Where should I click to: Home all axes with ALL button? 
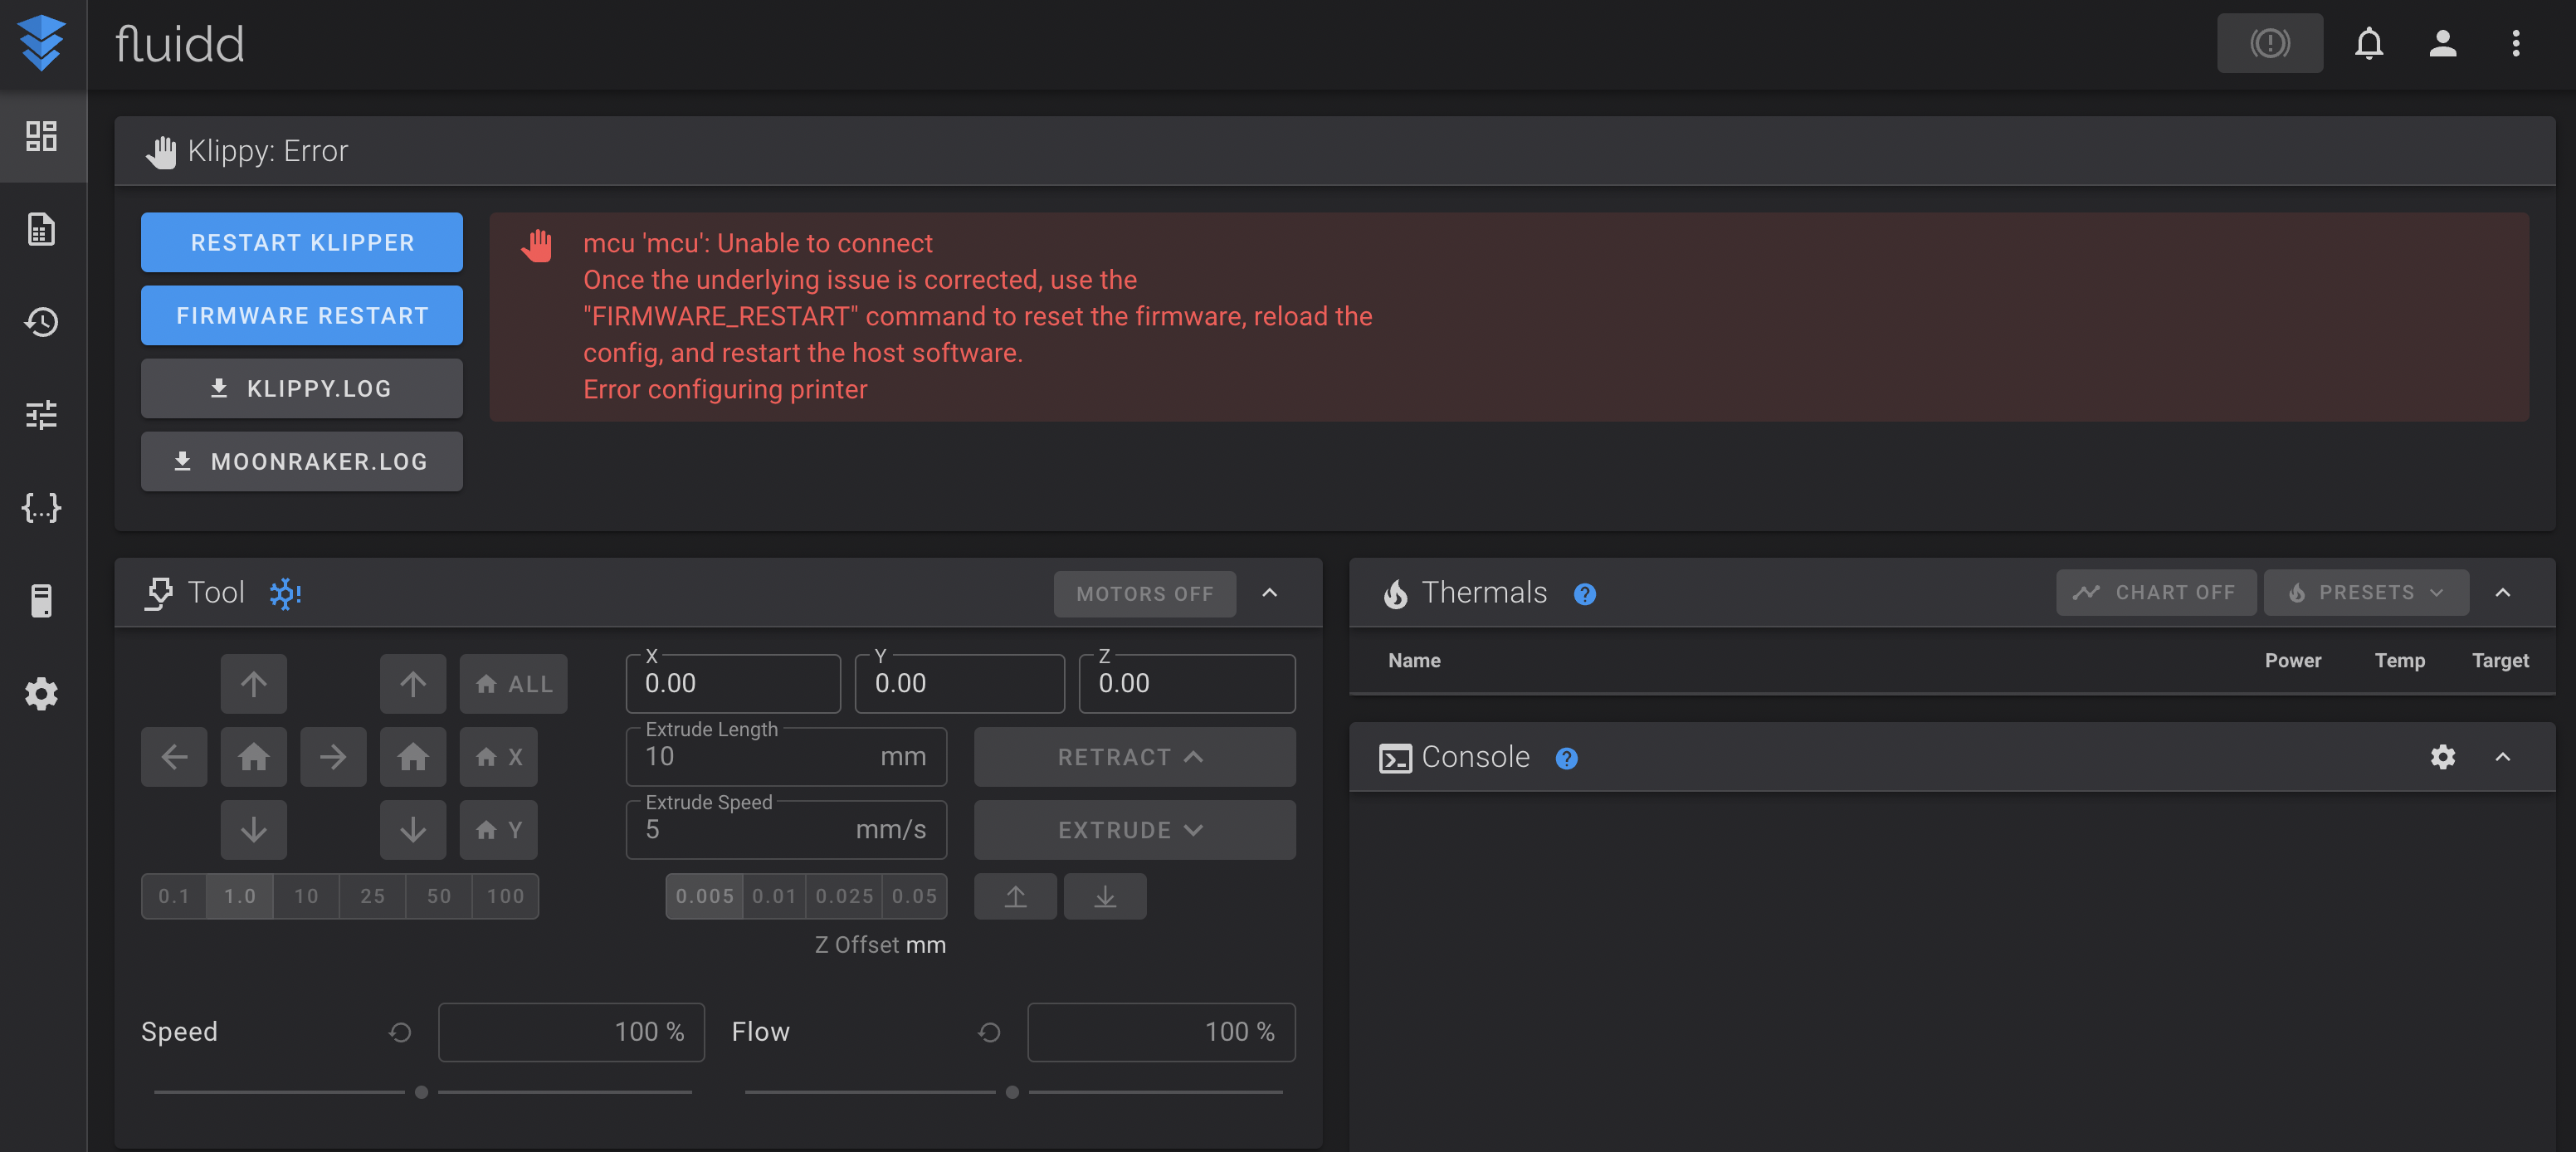[514, 684]
